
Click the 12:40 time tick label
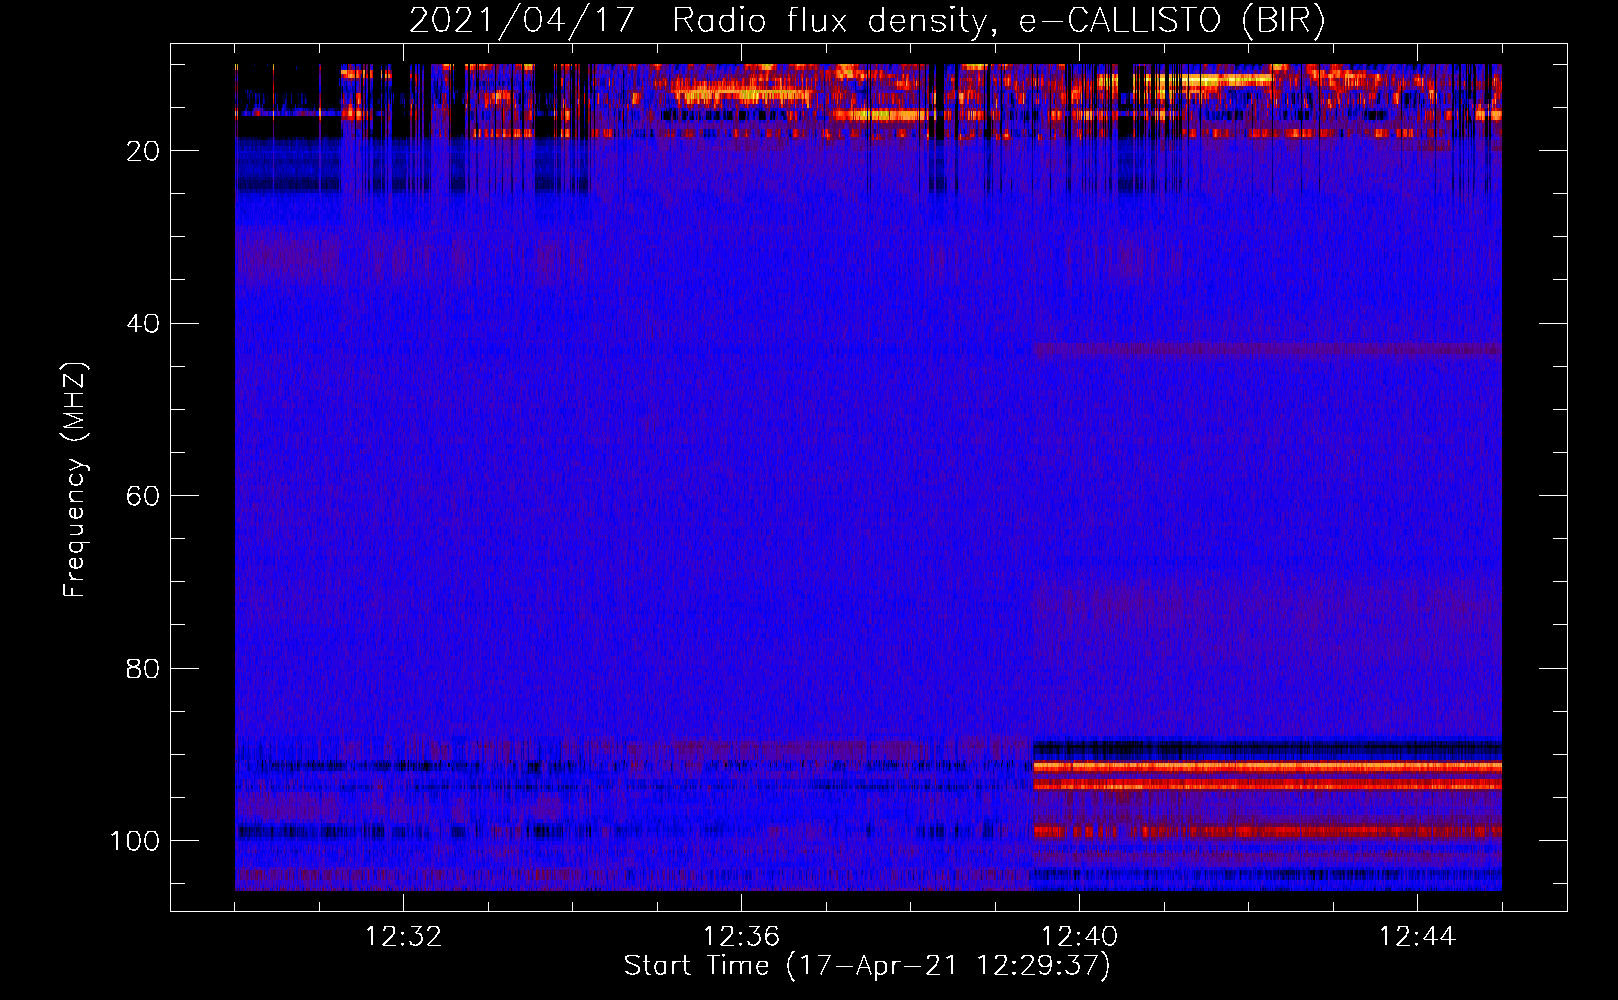[x=1079, y=937]
